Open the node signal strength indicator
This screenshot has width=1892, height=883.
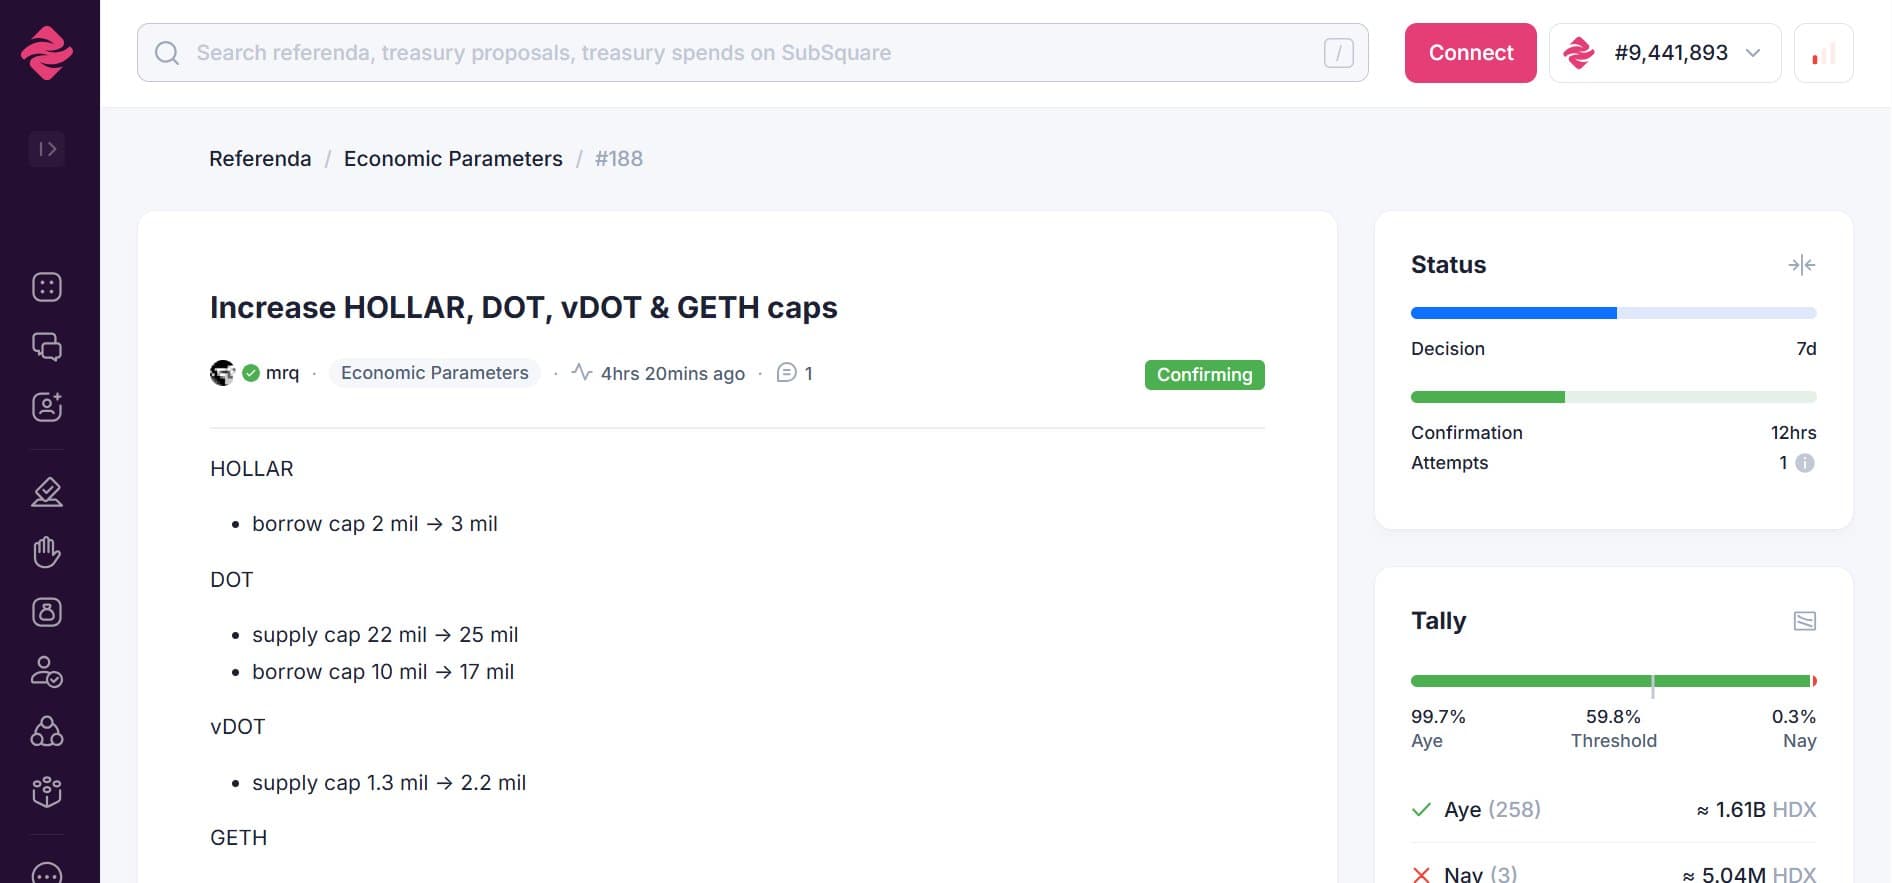(x=1823, y=53)
